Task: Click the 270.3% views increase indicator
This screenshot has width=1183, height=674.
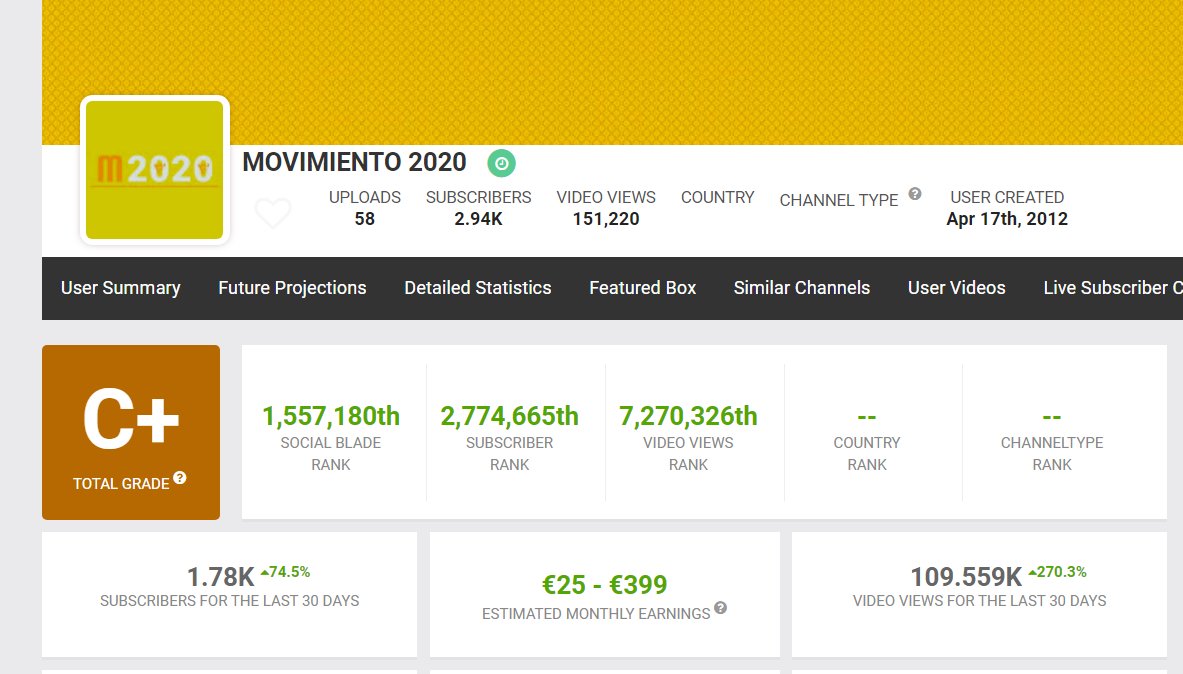Action: 1057,572
